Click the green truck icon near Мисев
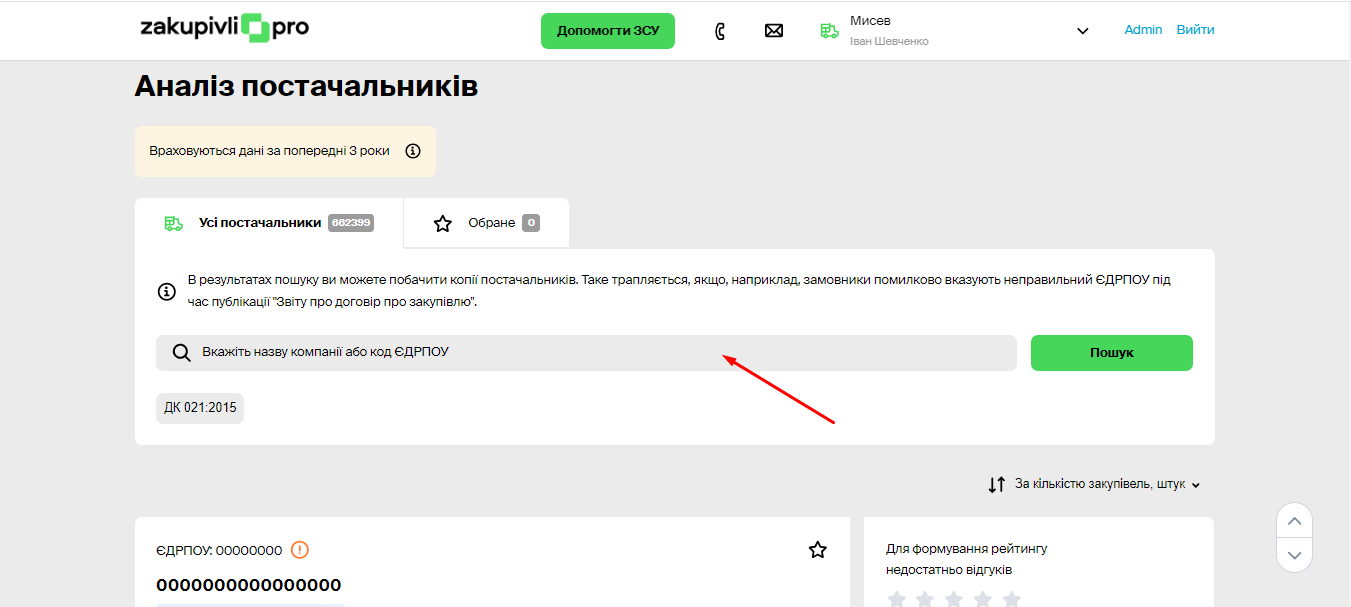 pyautogui.click(x=829, y=31)
